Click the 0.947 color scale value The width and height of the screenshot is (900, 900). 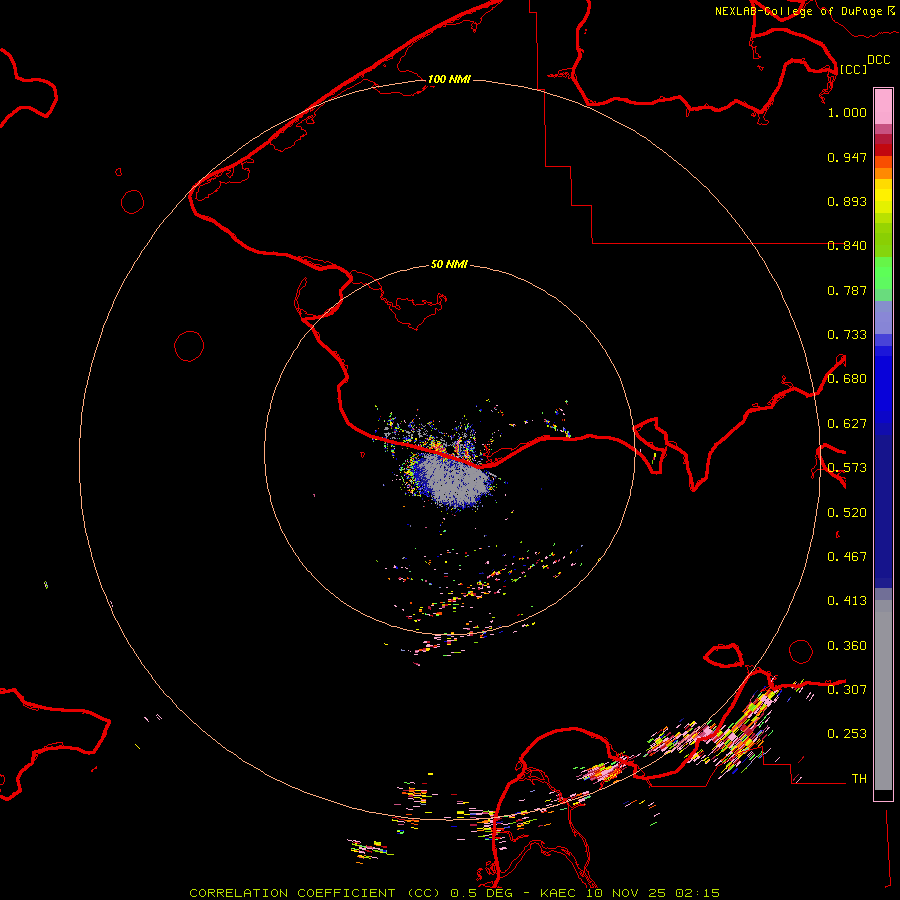(x=847, y=157)
